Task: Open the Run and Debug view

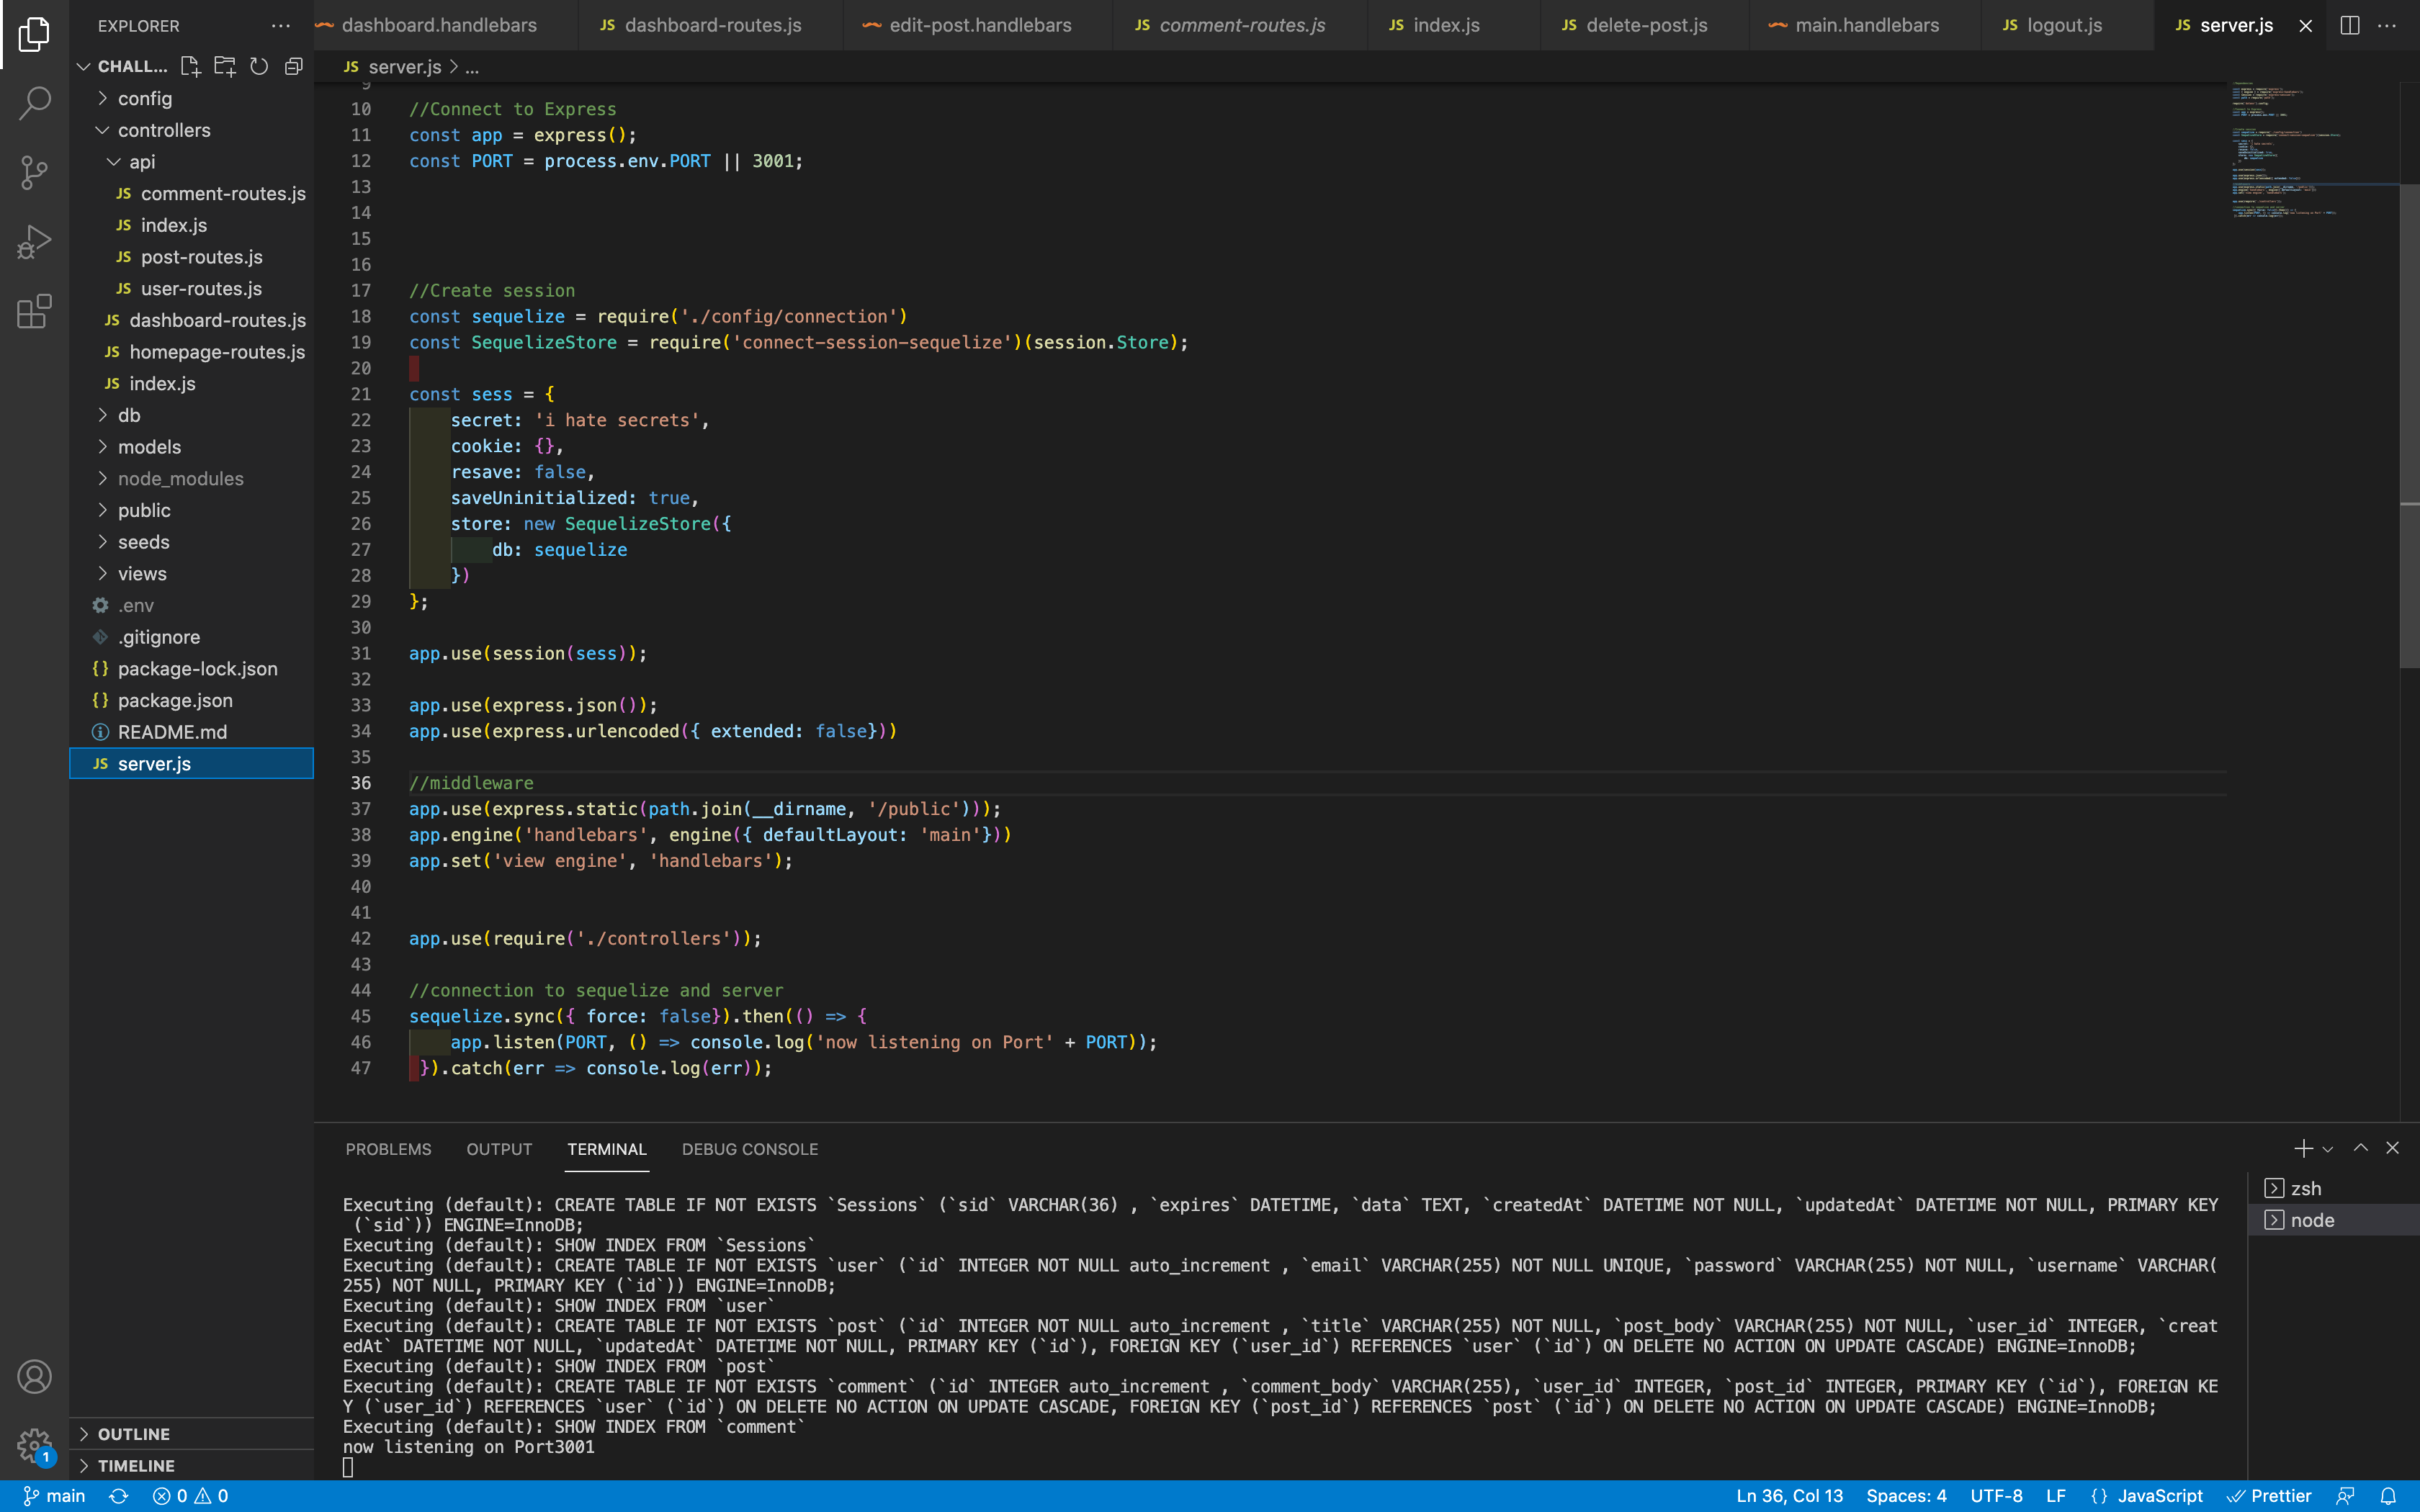Action: coord(34,240)
